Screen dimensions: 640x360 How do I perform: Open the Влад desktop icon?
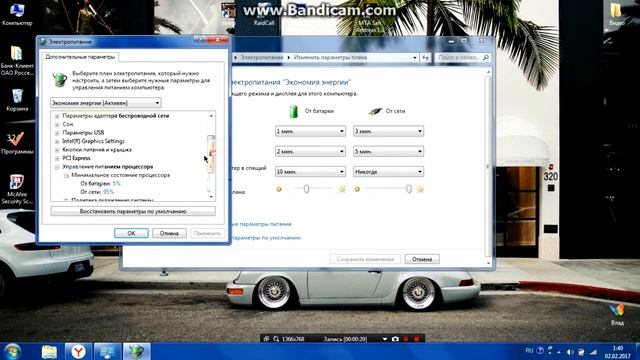pos(617,314)
